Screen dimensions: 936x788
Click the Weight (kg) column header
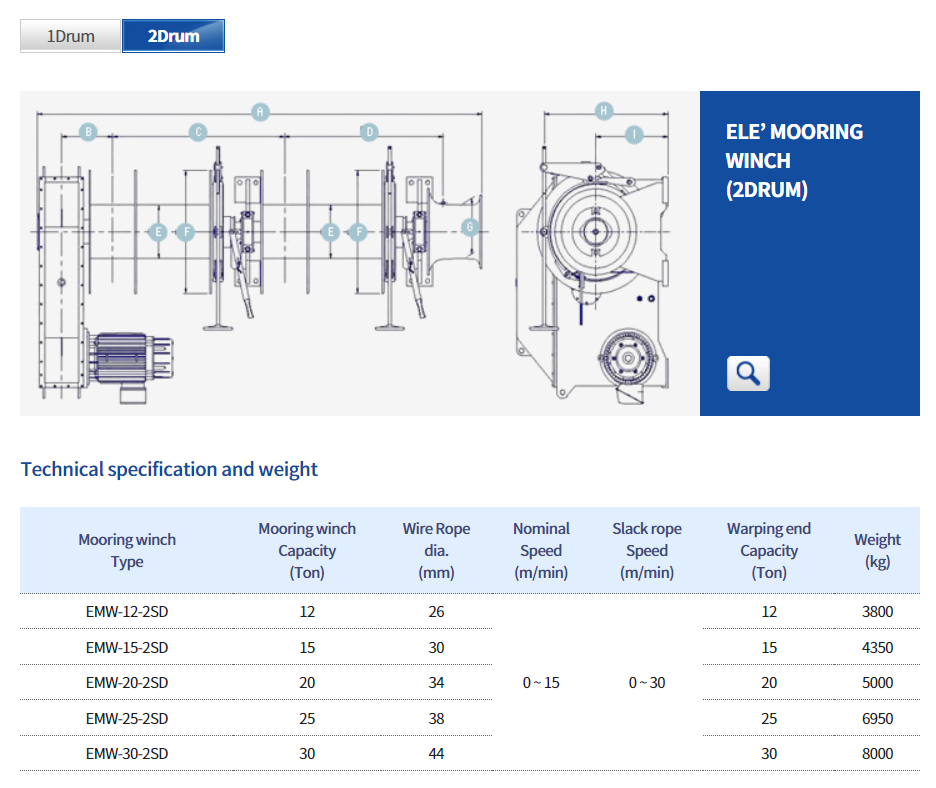tap(878, 550)
